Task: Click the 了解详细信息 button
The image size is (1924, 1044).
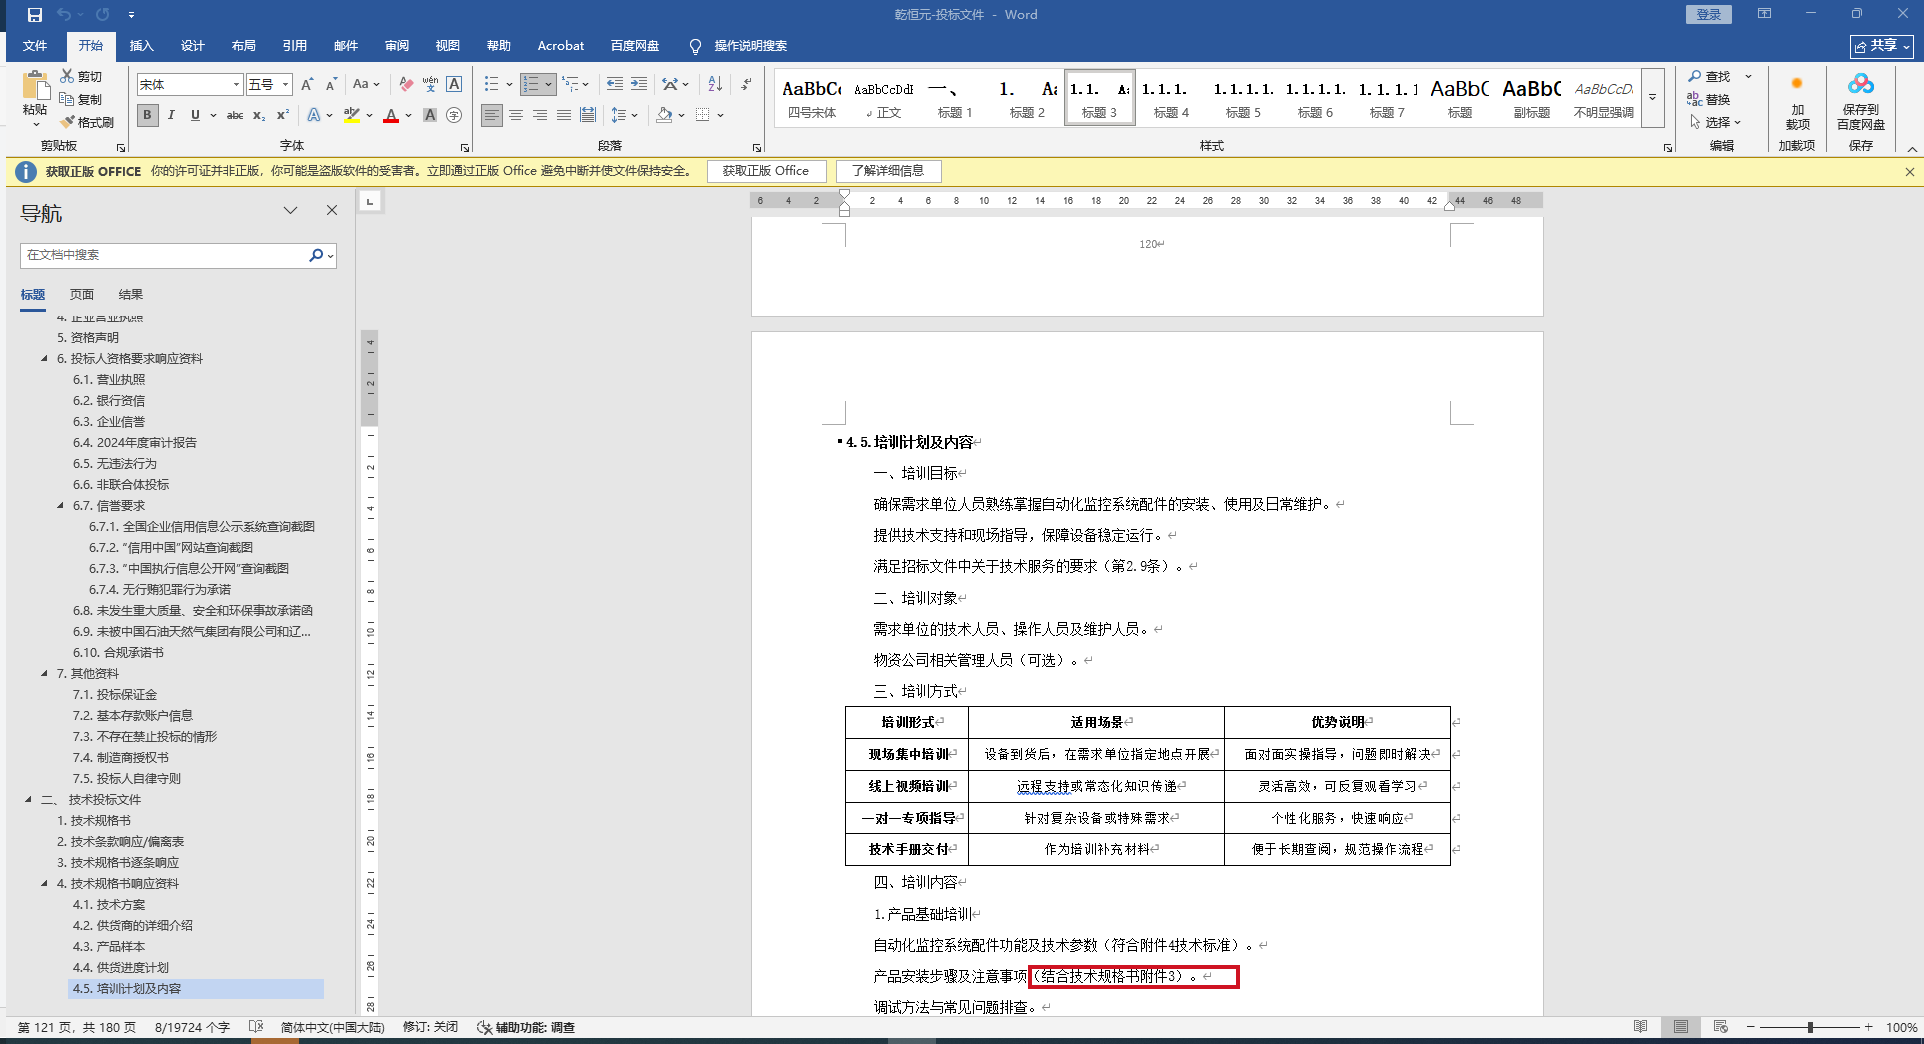Action: click(888, 171)
